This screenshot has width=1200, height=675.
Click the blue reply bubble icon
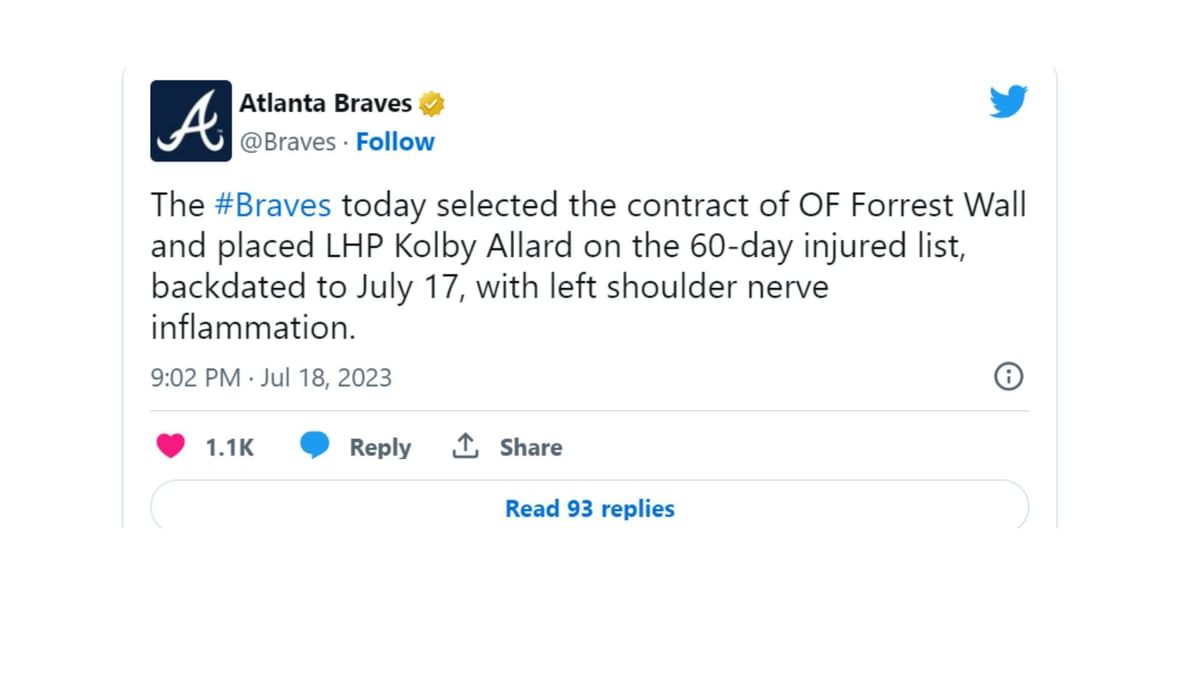pos(315,446)
